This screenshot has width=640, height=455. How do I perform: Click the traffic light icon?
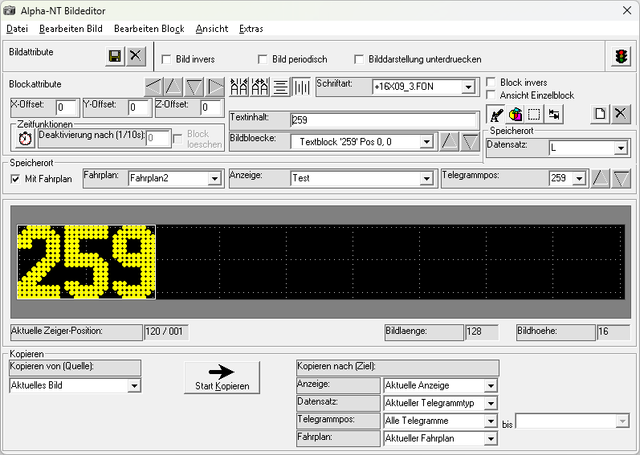pos(621,56)
